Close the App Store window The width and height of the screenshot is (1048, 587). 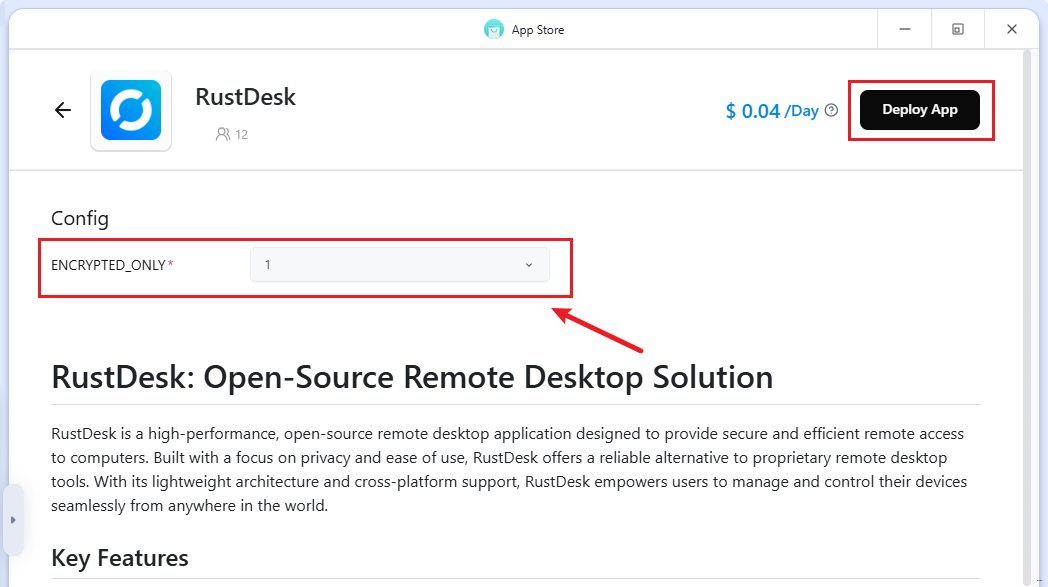(x=1012, y=30)
